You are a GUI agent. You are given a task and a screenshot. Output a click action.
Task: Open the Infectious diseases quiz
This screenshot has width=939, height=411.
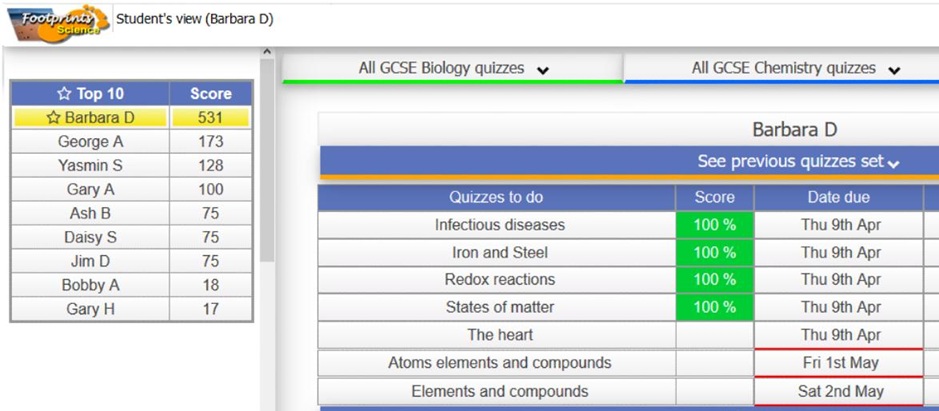[x=499, y=225]
